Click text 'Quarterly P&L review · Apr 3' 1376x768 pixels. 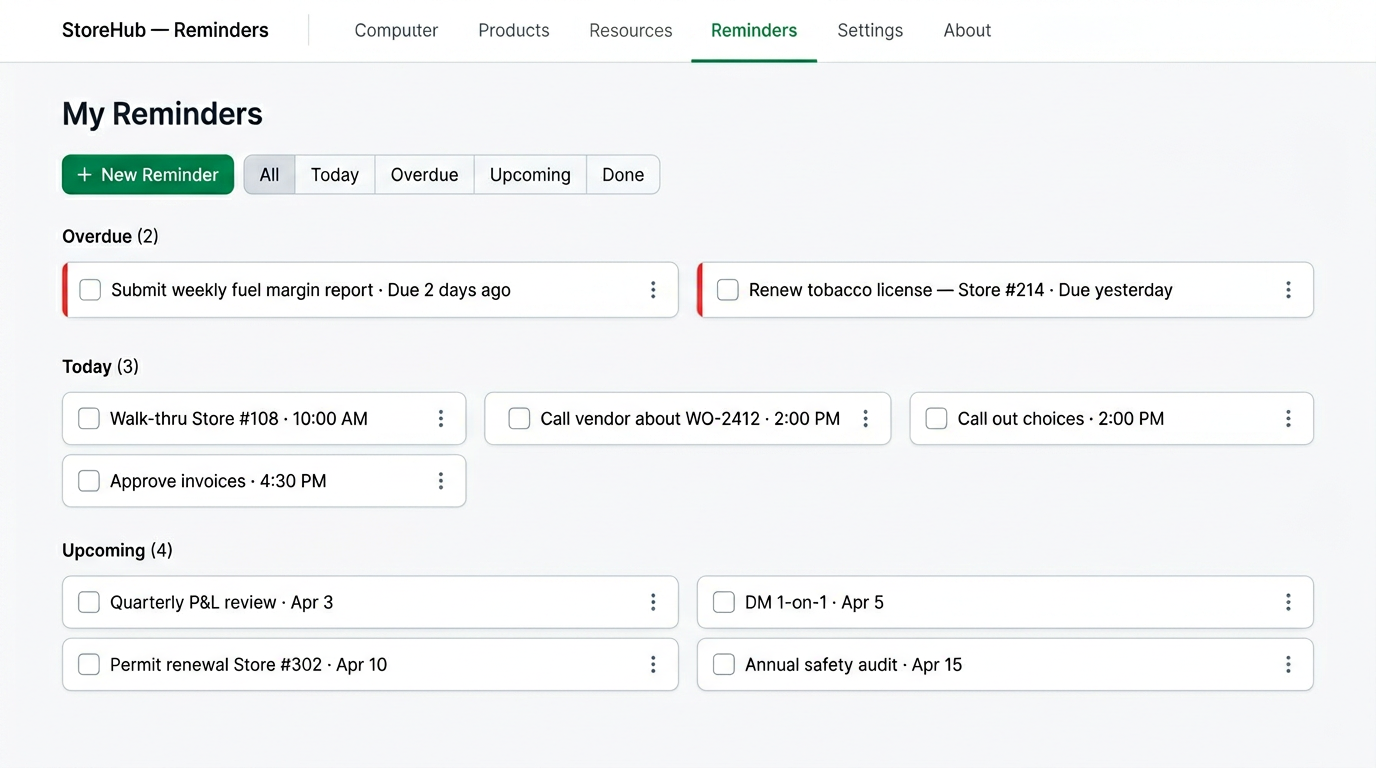click(x=222, y=602)
